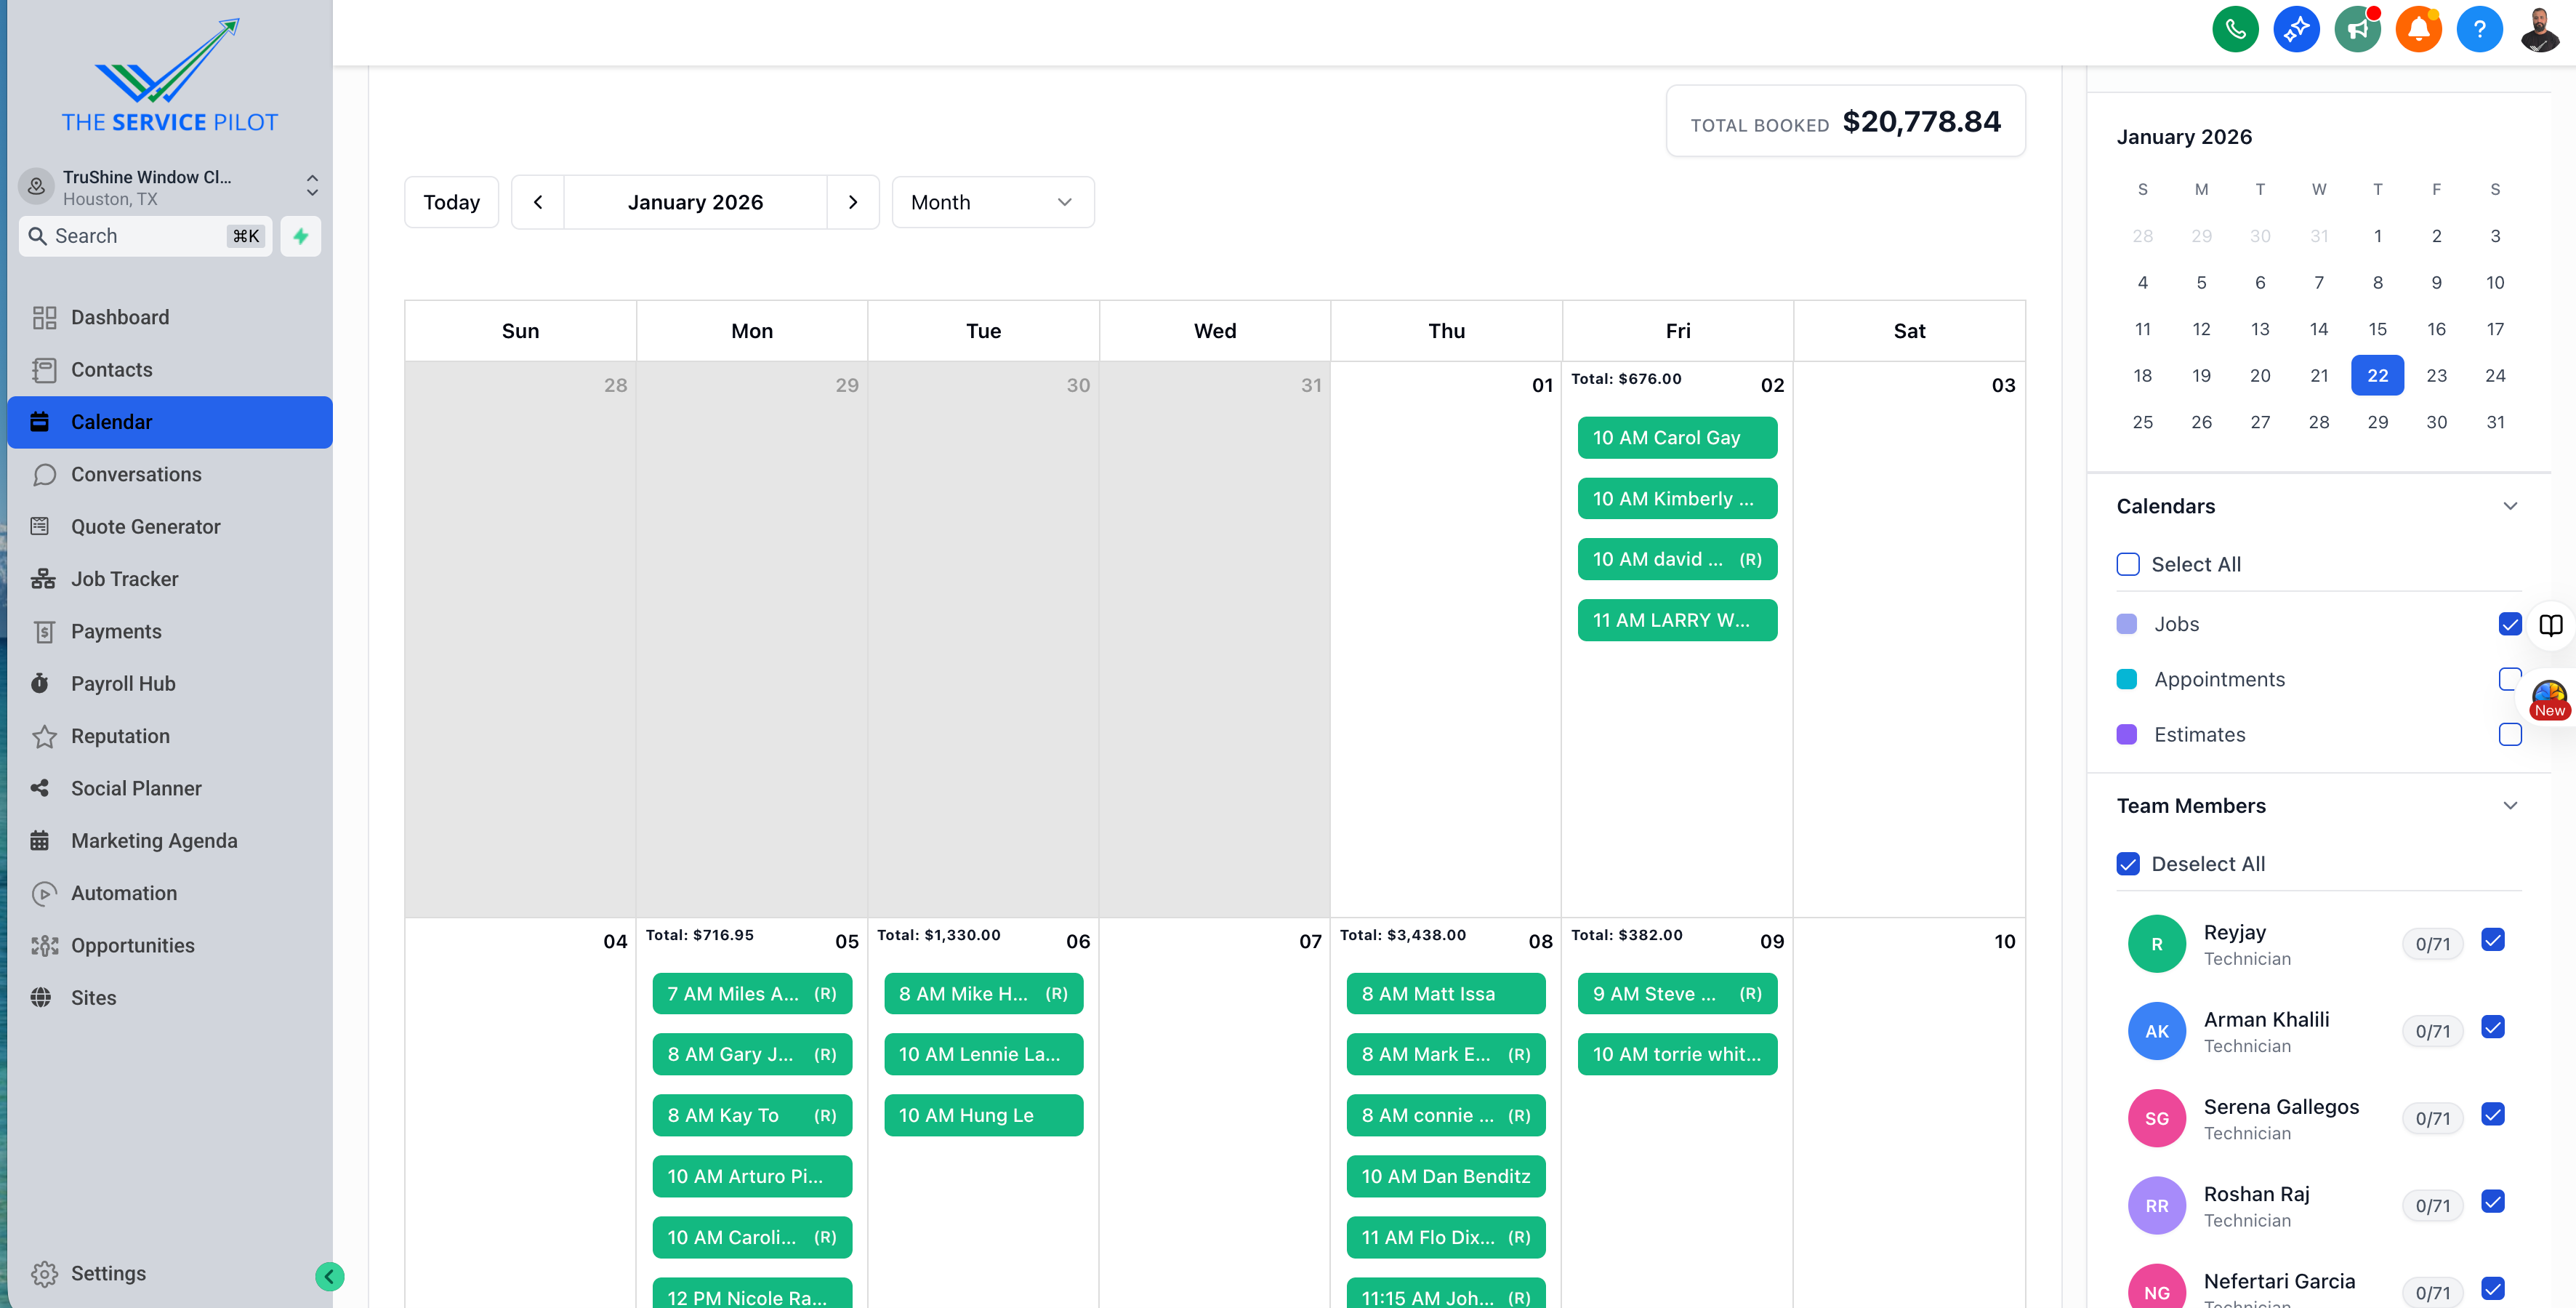
Task: Enable the Estimates calendar checkbox
Action: pyautogui.click(x=2509, y=735)
